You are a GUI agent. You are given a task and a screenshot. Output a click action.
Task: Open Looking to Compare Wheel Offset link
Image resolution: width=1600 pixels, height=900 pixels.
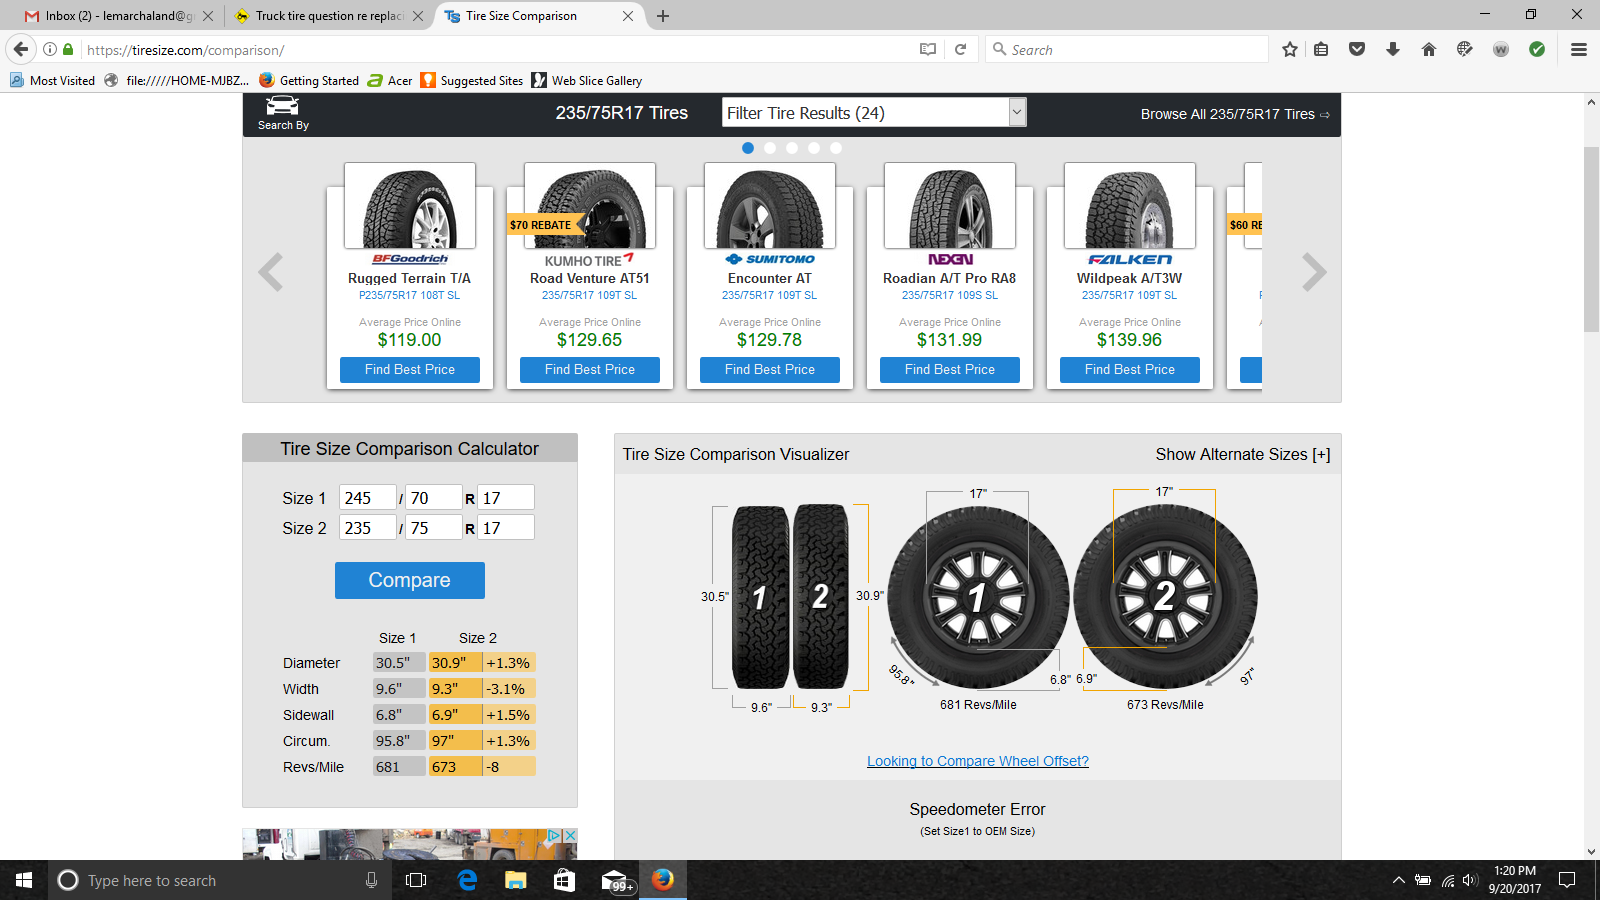tap(977, 761)
